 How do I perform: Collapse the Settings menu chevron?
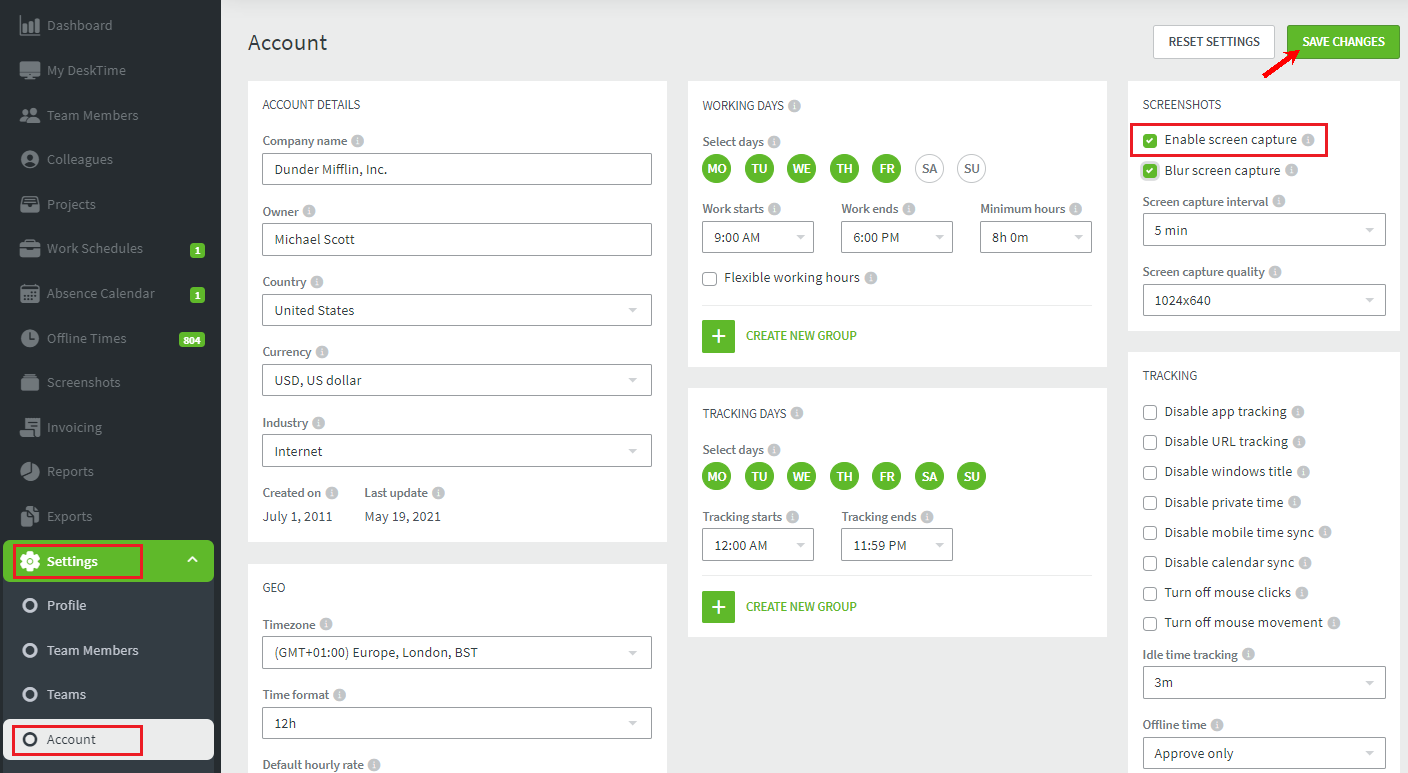(x=192, y=560)
